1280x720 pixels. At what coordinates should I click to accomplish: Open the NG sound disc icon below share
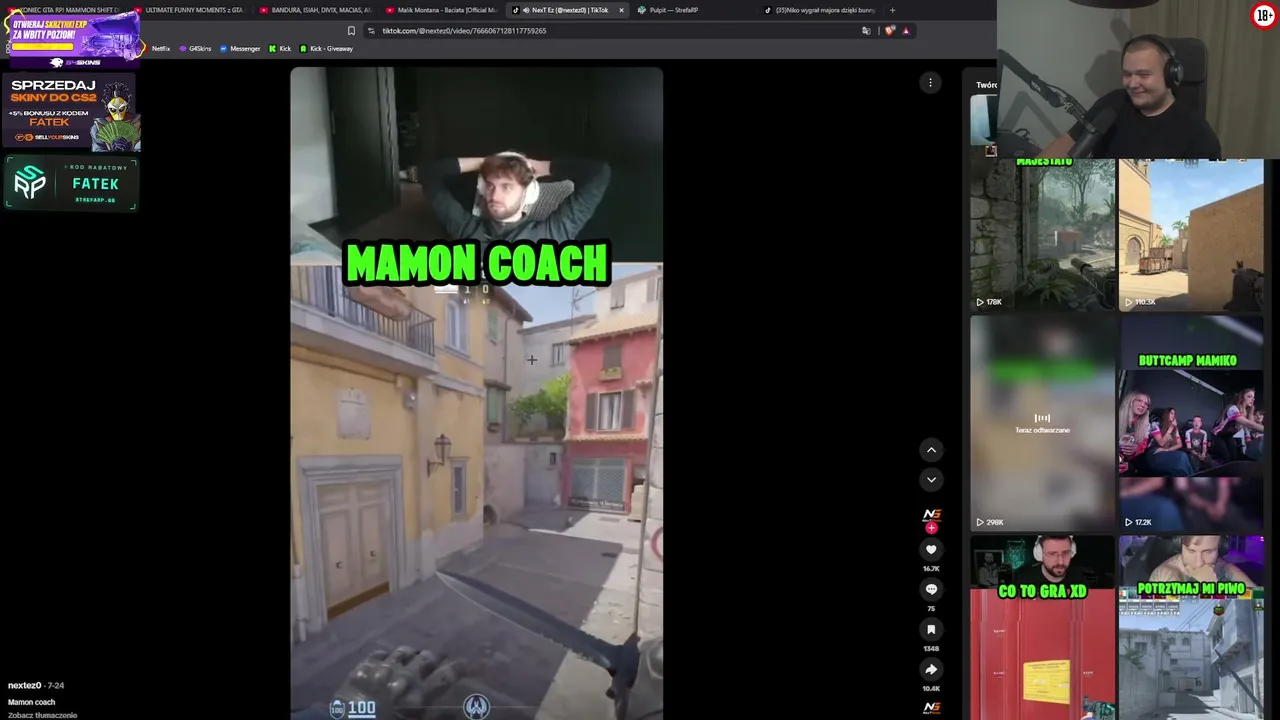[931, 708]
